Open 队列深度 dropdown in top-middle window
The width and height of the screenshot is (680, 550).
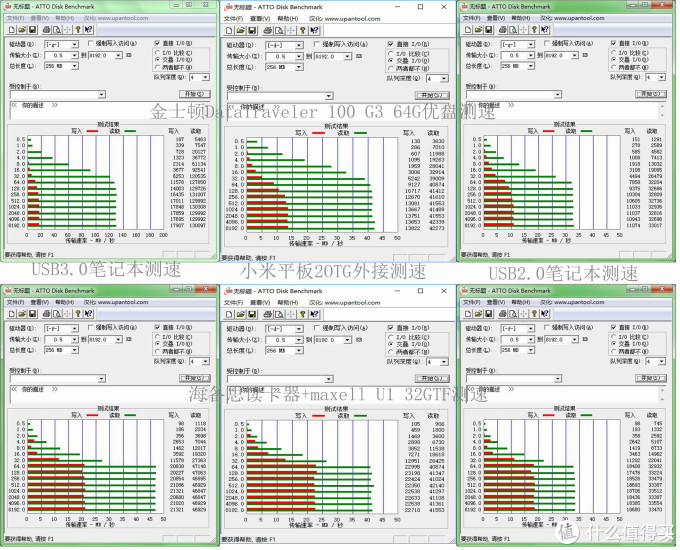click(x=444, y=79)
